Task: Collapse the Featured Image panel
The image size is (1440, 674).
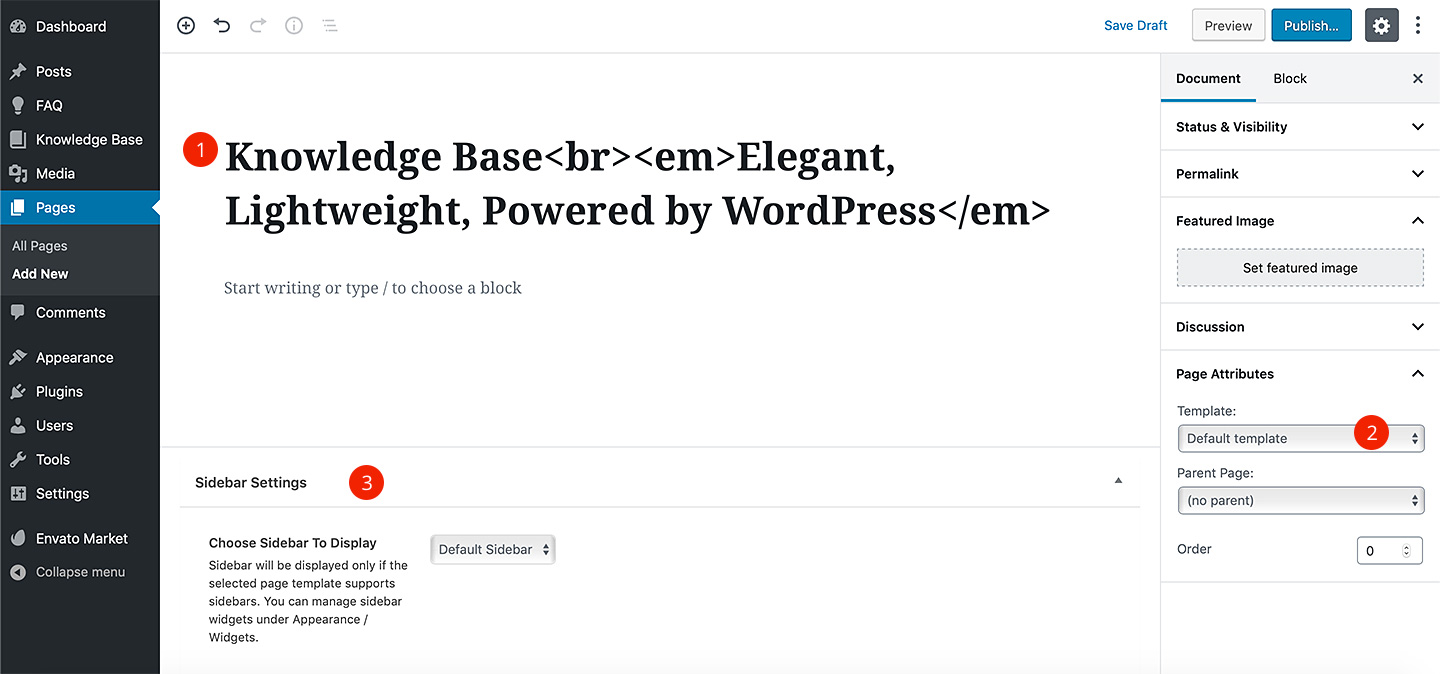Action: 1417,221
